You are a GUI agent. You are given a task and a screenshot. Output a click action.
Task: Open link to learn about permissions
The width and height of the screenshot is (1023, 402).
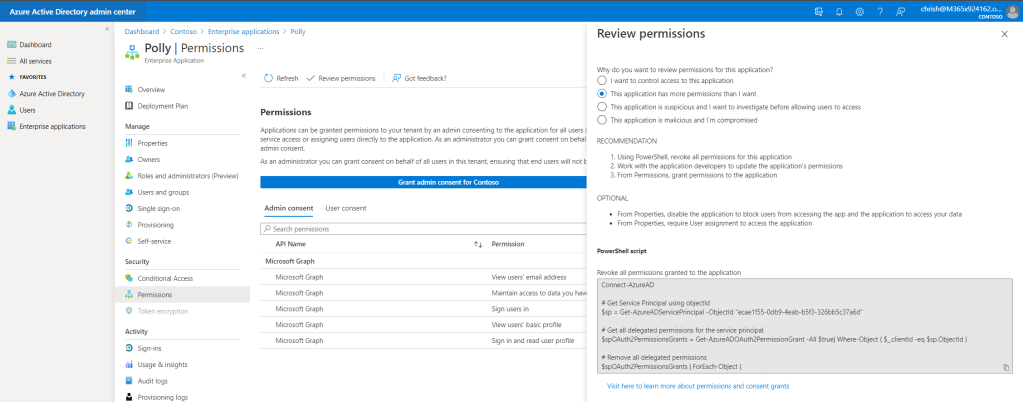point(698,385)
